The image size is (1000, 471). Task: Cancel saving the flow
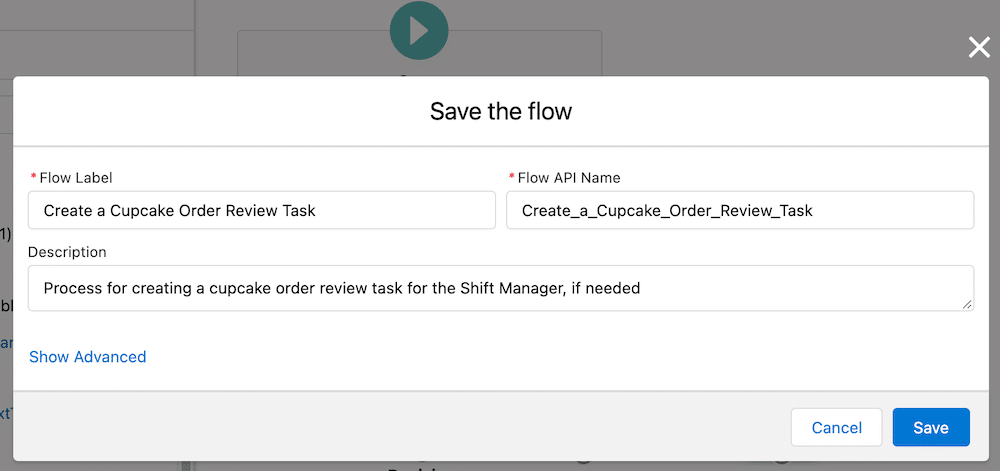(836, 428)
